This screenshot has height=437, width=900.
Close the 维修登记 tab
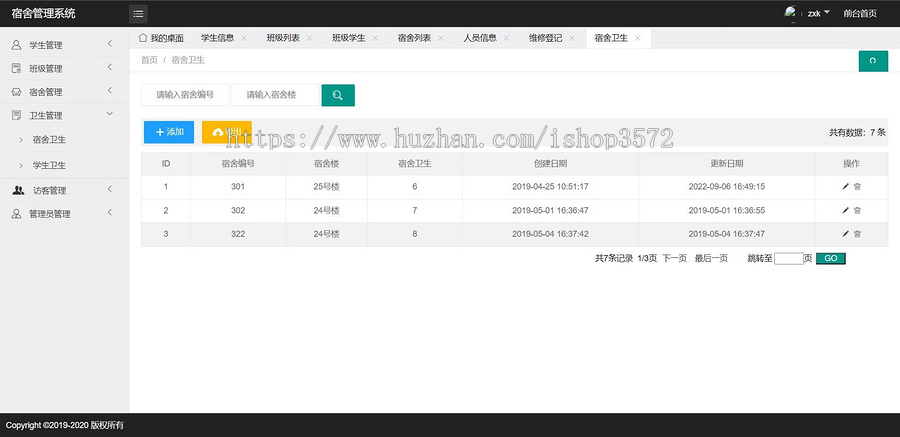tap(572, 38)
